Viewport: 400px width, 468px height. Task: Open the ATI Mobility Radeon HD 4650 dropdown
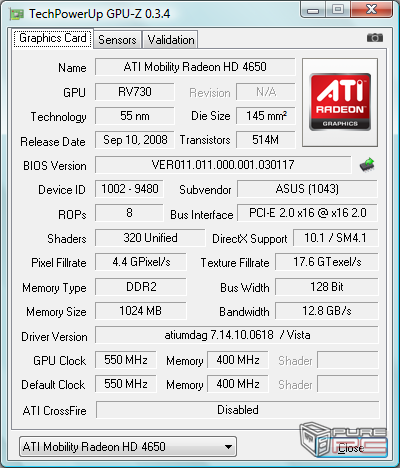(128, 447)
